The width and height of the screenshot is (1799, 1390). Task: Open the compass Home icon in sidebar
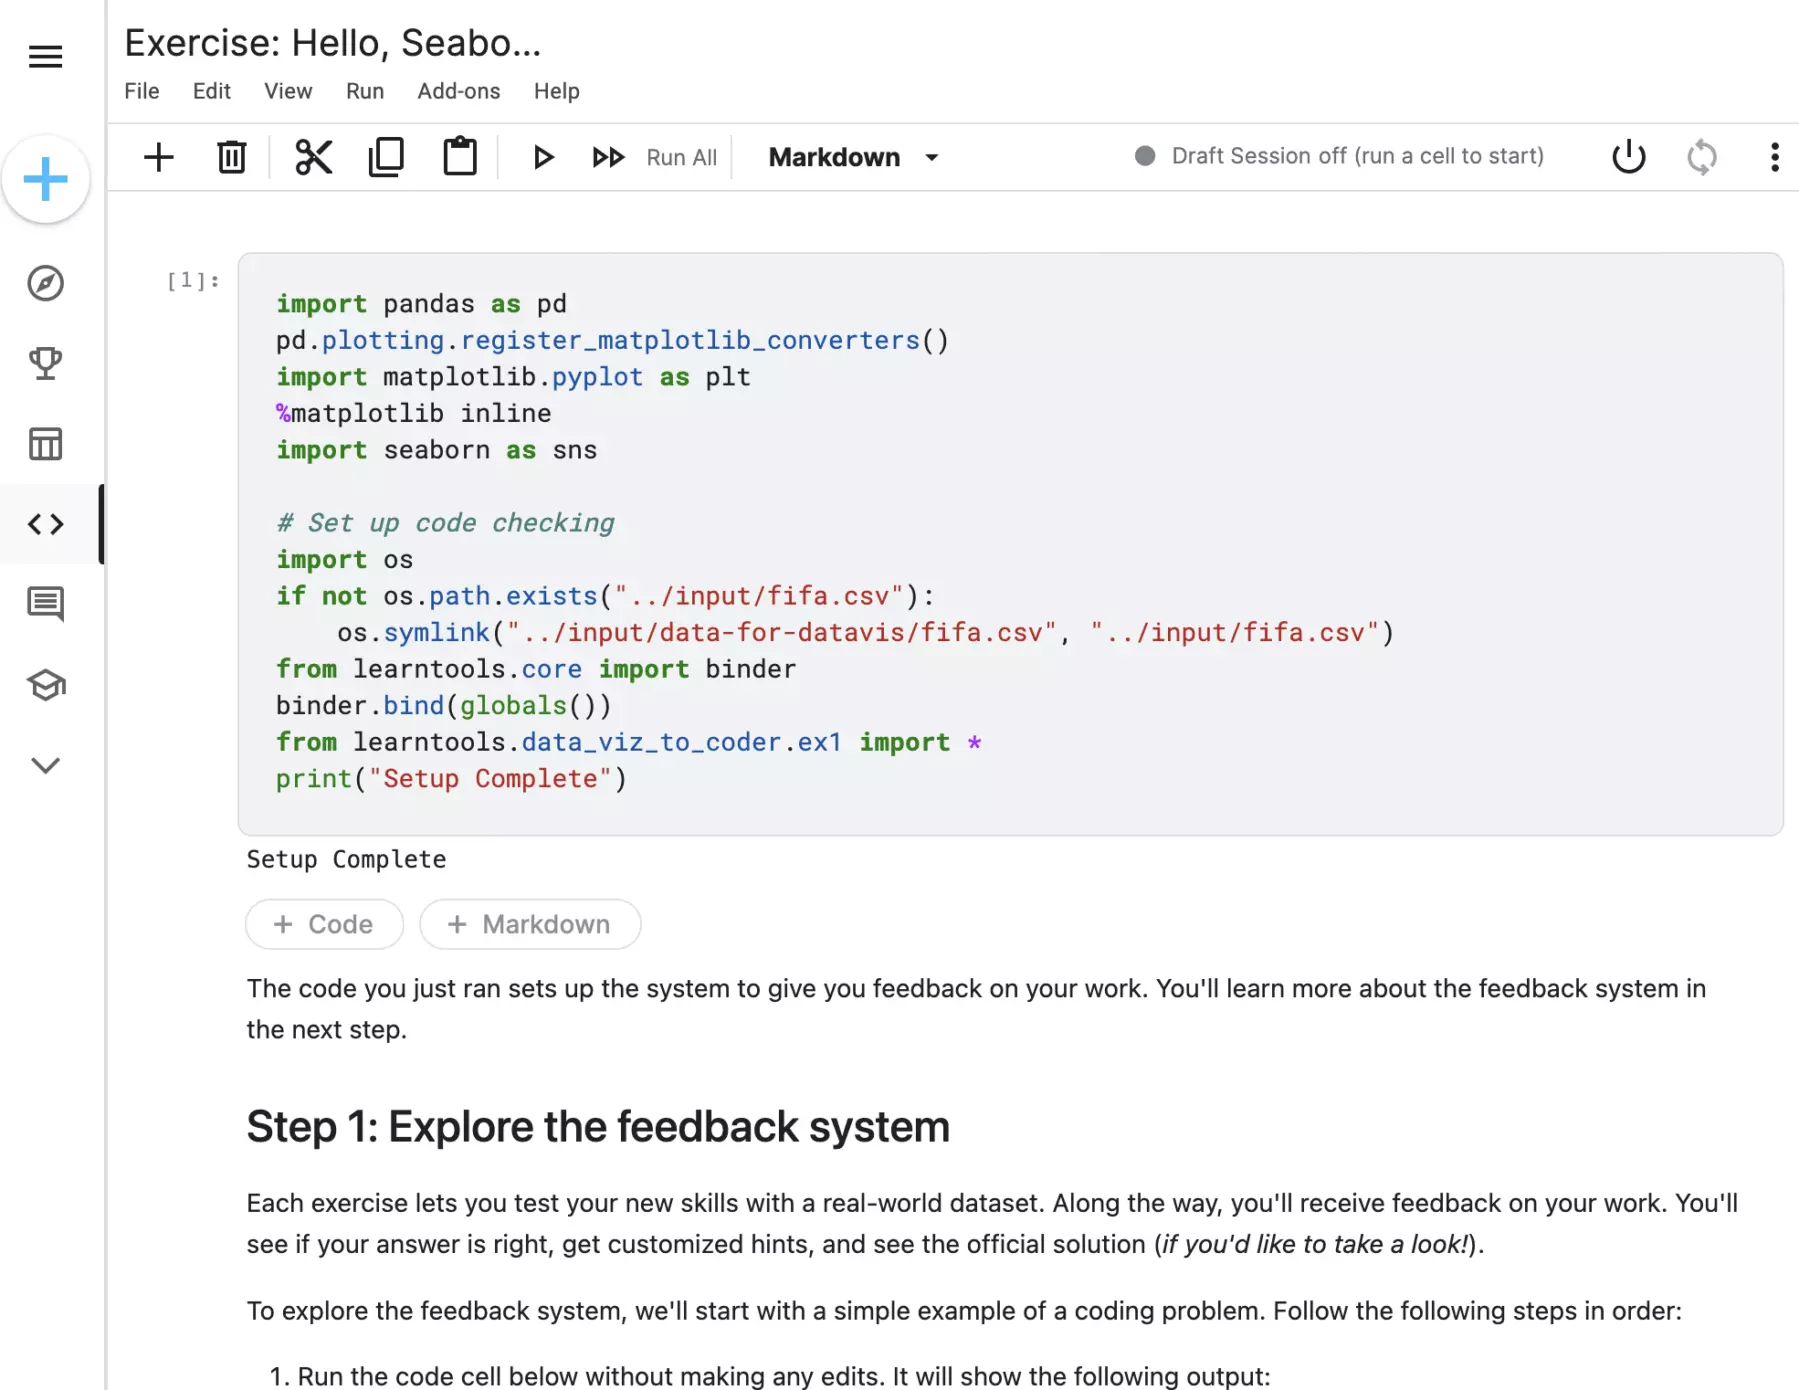46,284
